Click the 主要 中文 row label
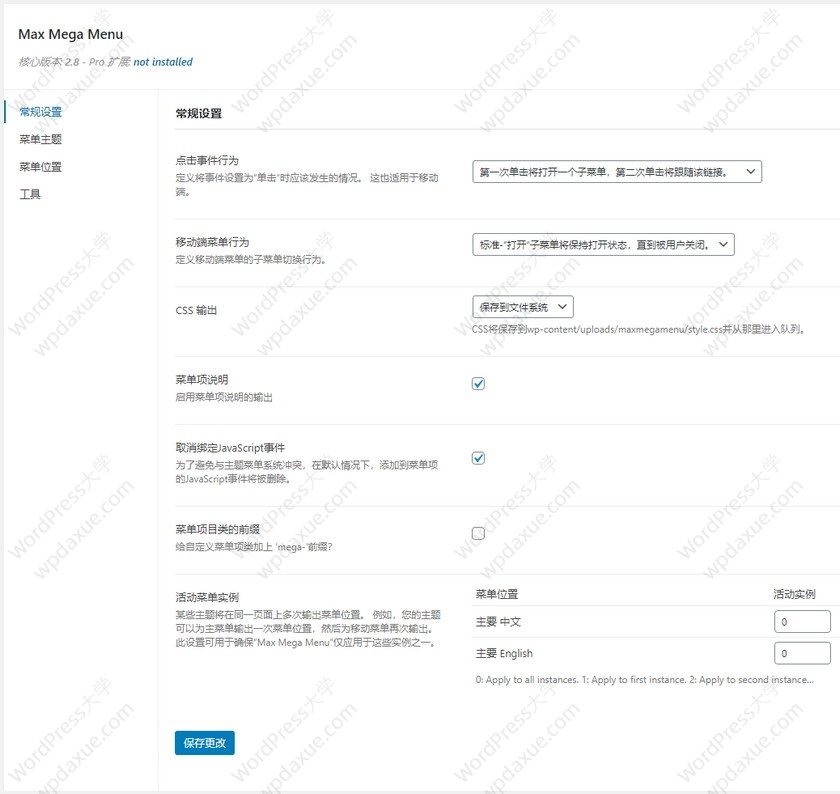 498,622
